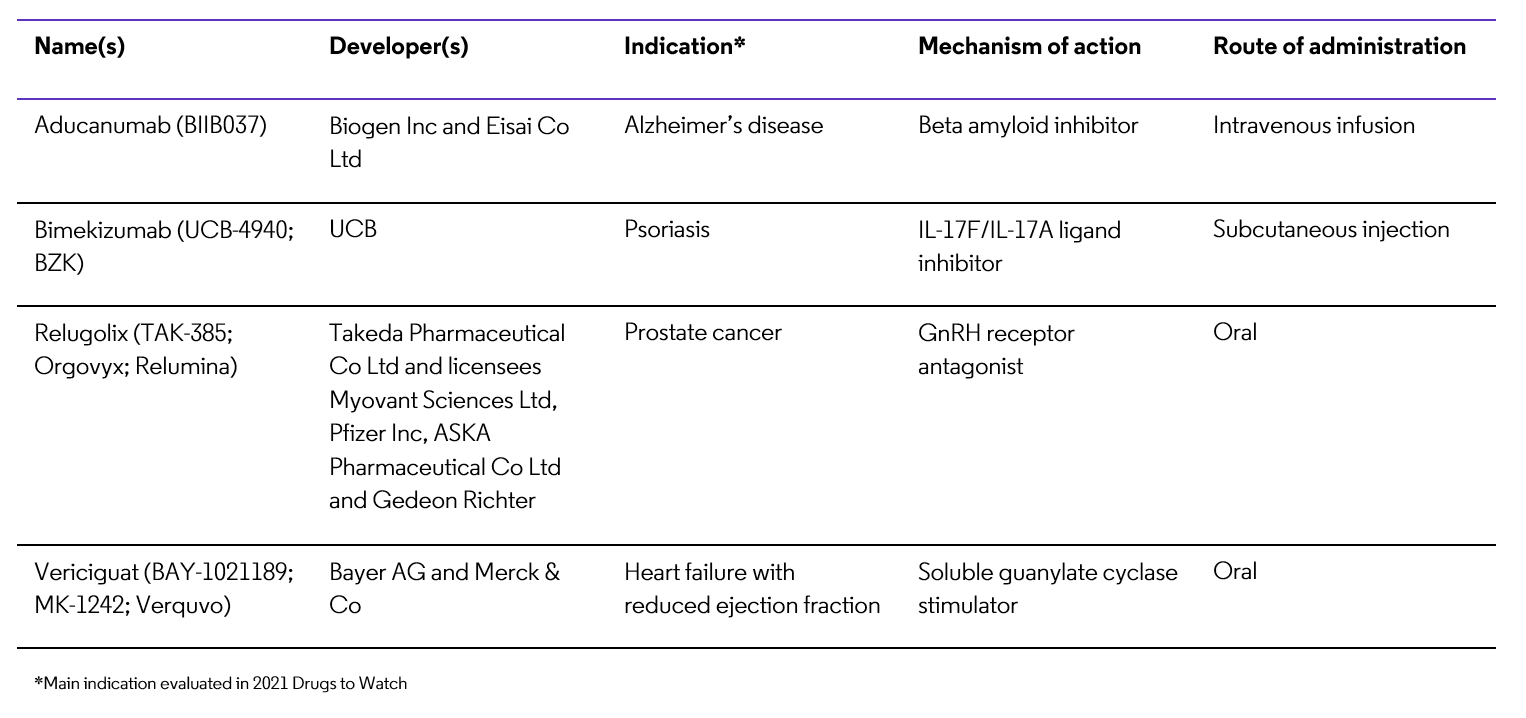Click the Alzheimer's disease indication
This screenshot has width=1526, height=718.
coord(723,126)
